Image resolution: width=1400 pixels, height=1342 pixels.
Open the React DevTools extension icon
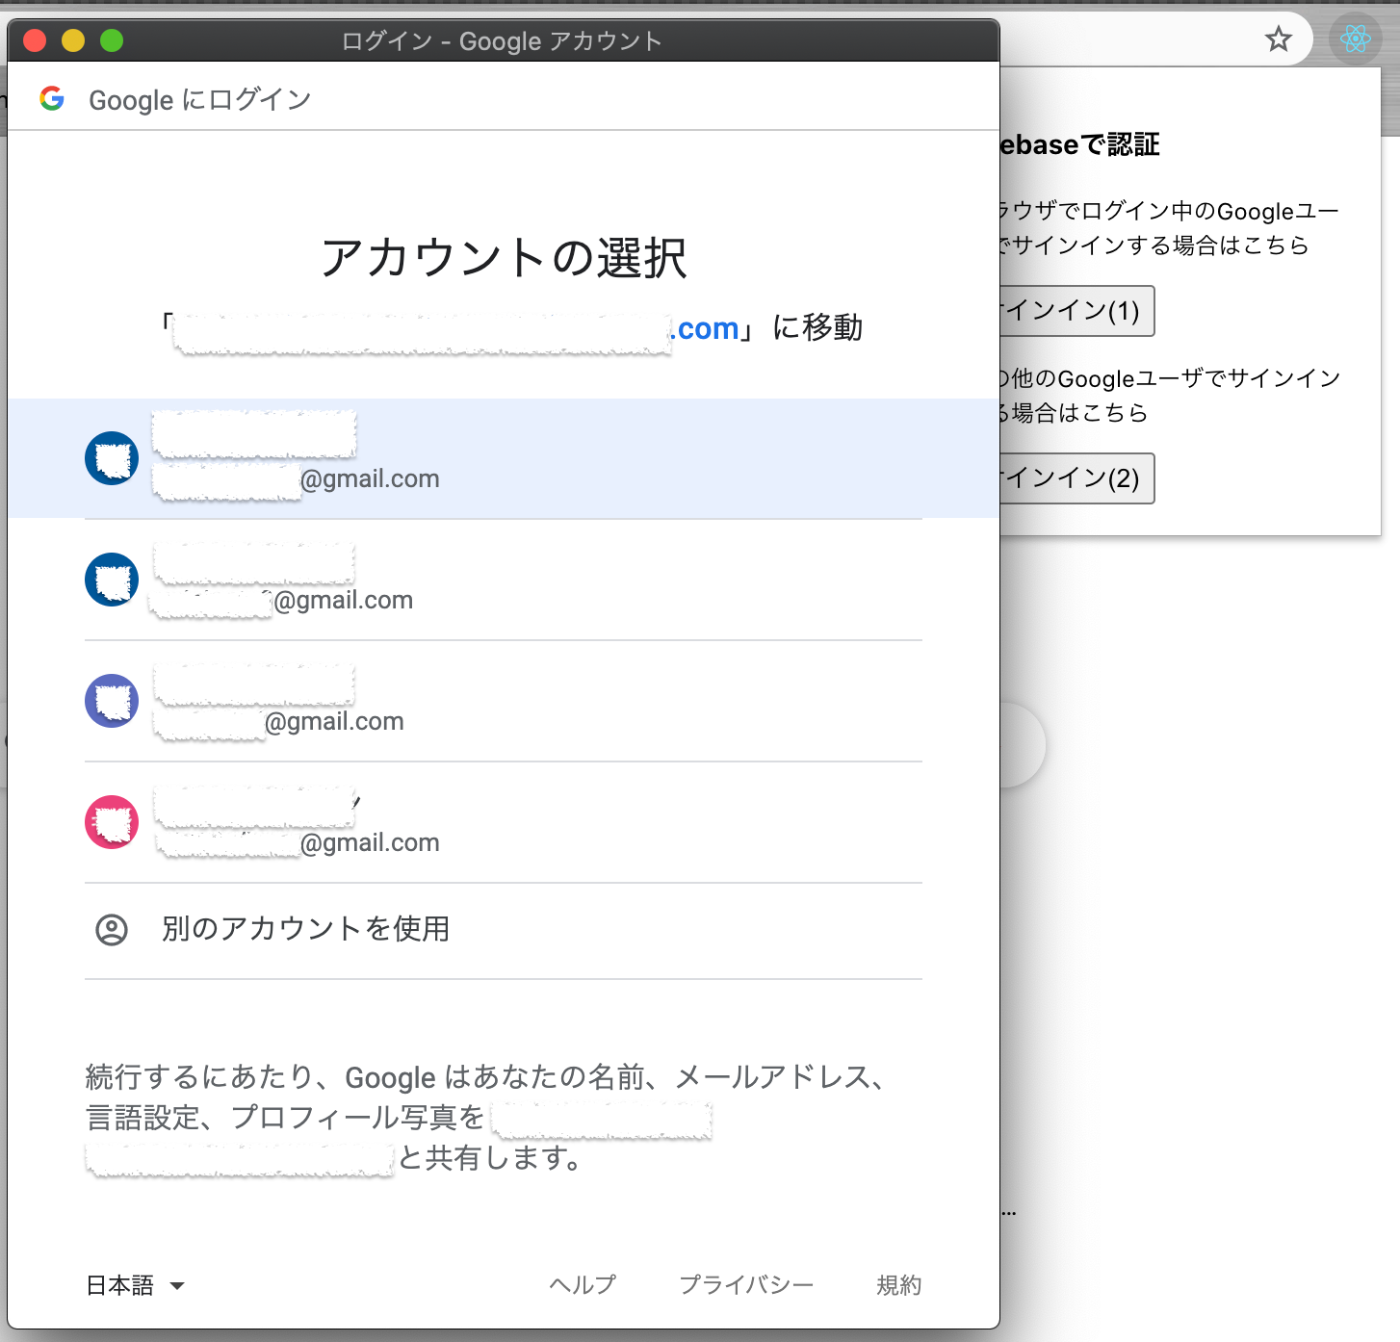pos(1355,39)
